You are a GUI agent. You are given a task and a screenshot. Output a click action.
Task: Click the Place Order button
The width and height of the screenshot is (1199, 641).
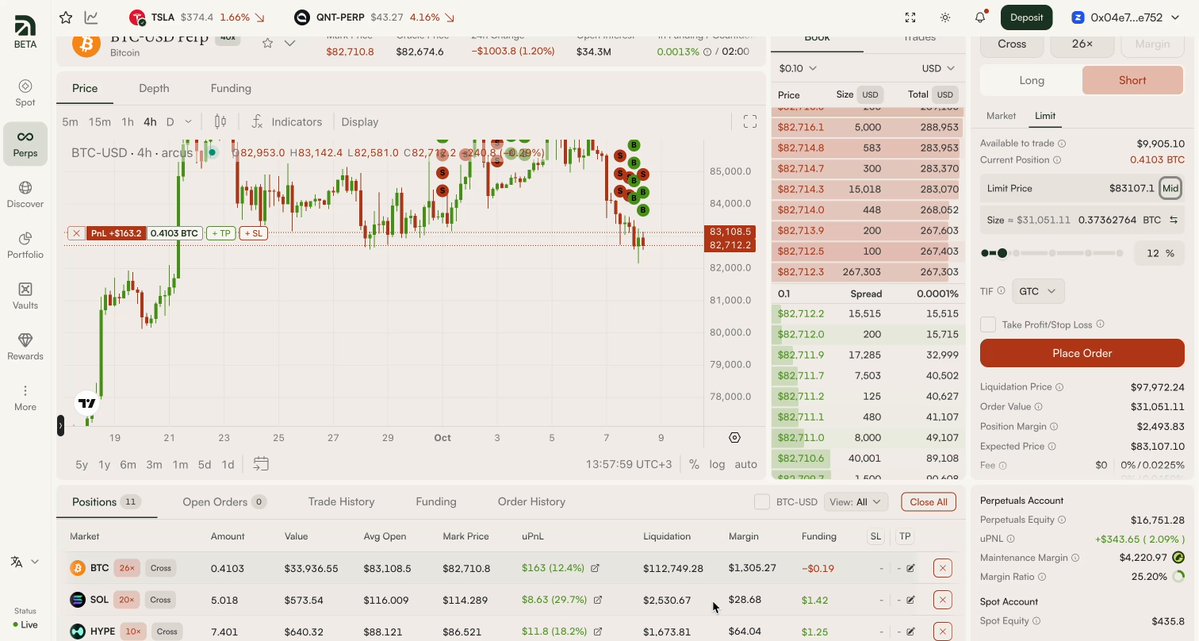1082,353
